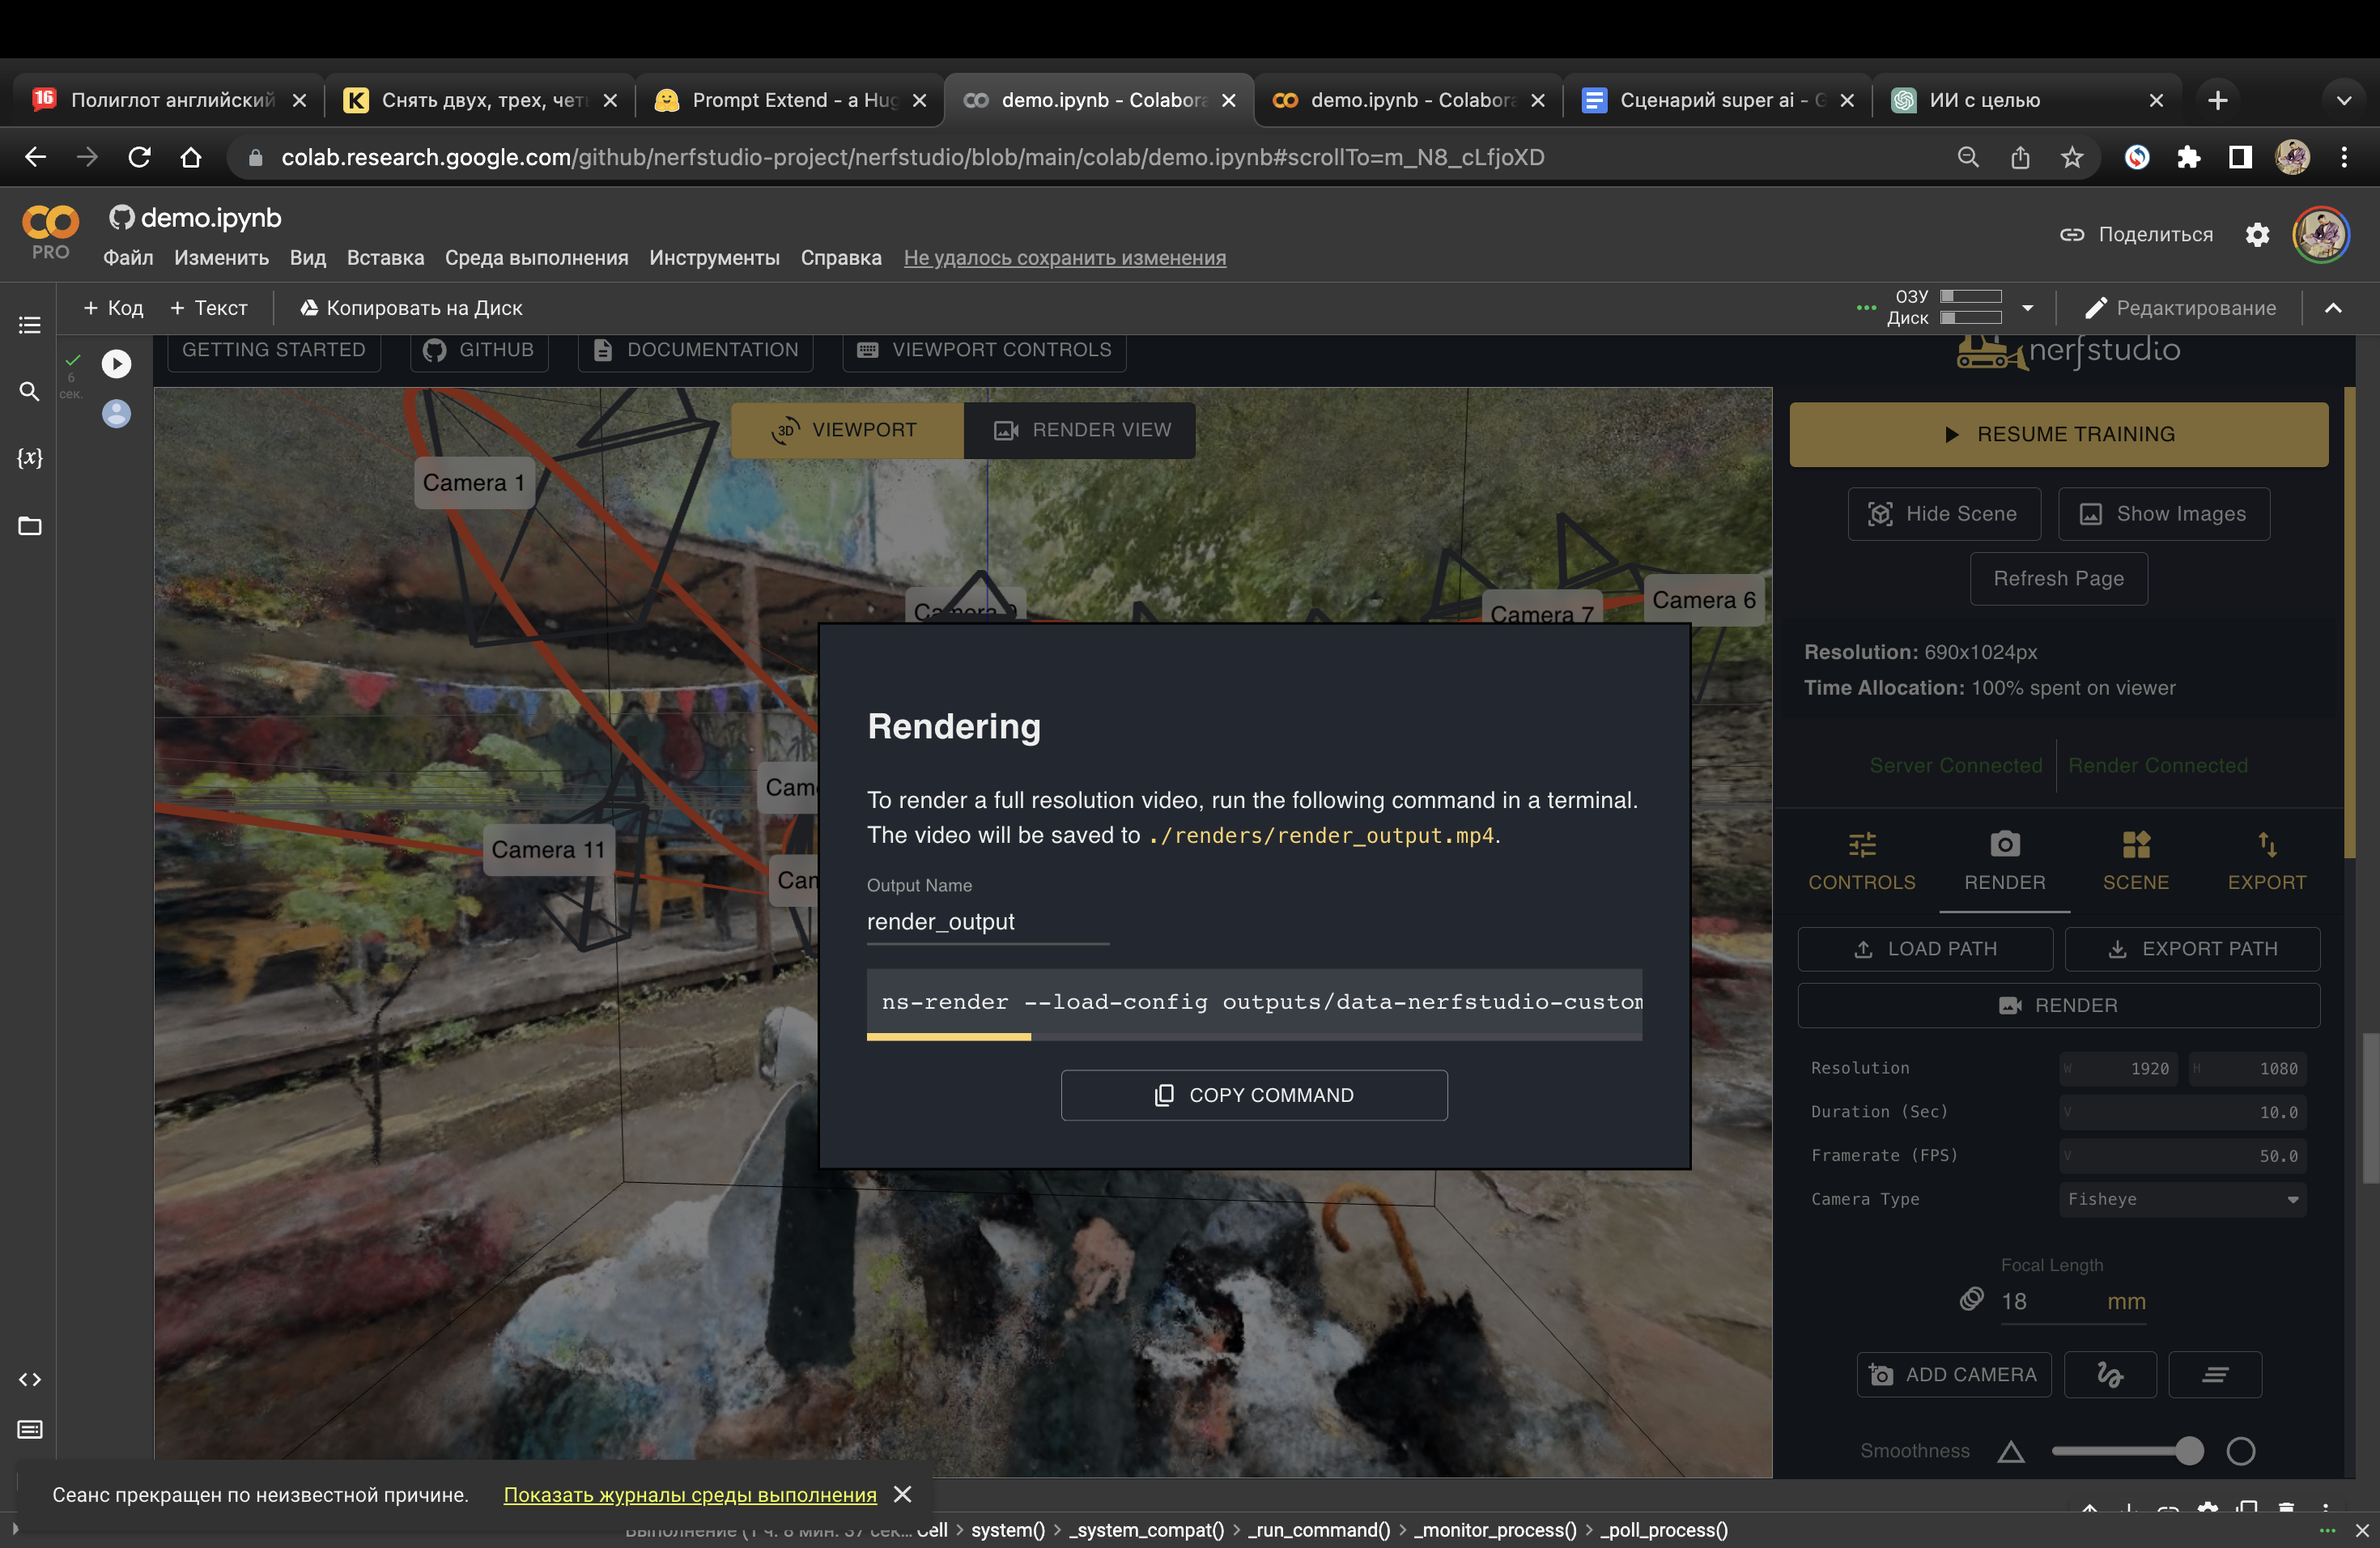Screen dimensions: 2380x1548
Task: Open Показать журналы среды выполнения link
Action: 690,1494
